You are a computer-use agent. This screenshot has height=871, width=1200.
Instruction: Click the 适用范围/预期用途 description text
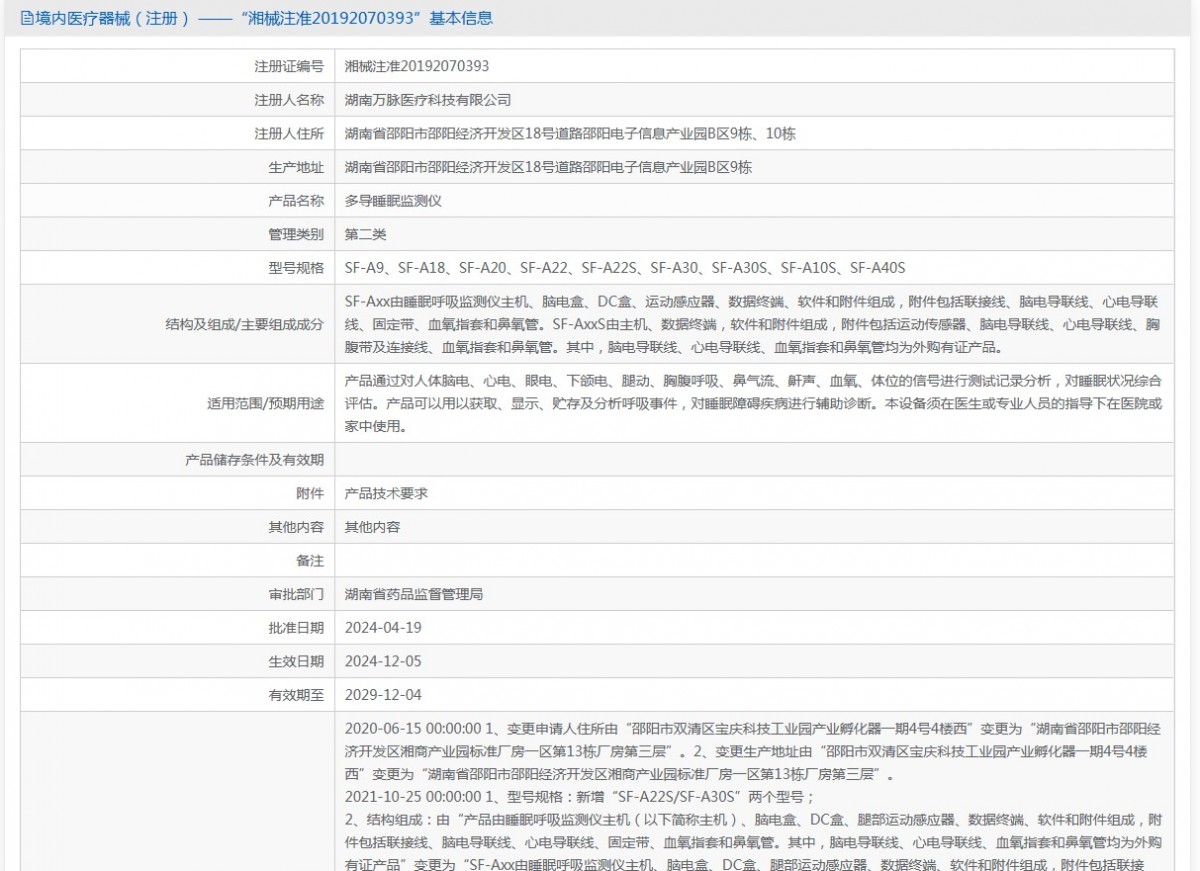750,403
